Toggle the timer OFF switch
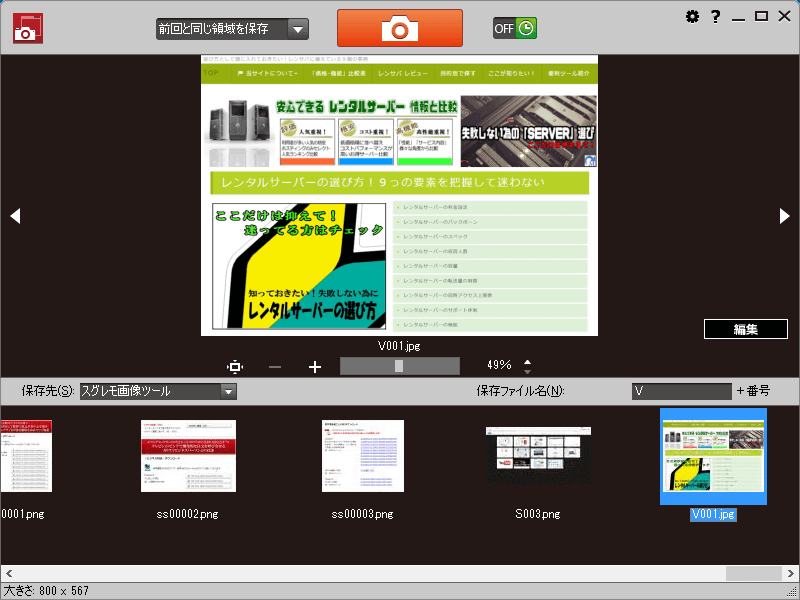Image resolution: width=800 pixels, height=600 pixels. pyautogui.click(x=514, y=28)
